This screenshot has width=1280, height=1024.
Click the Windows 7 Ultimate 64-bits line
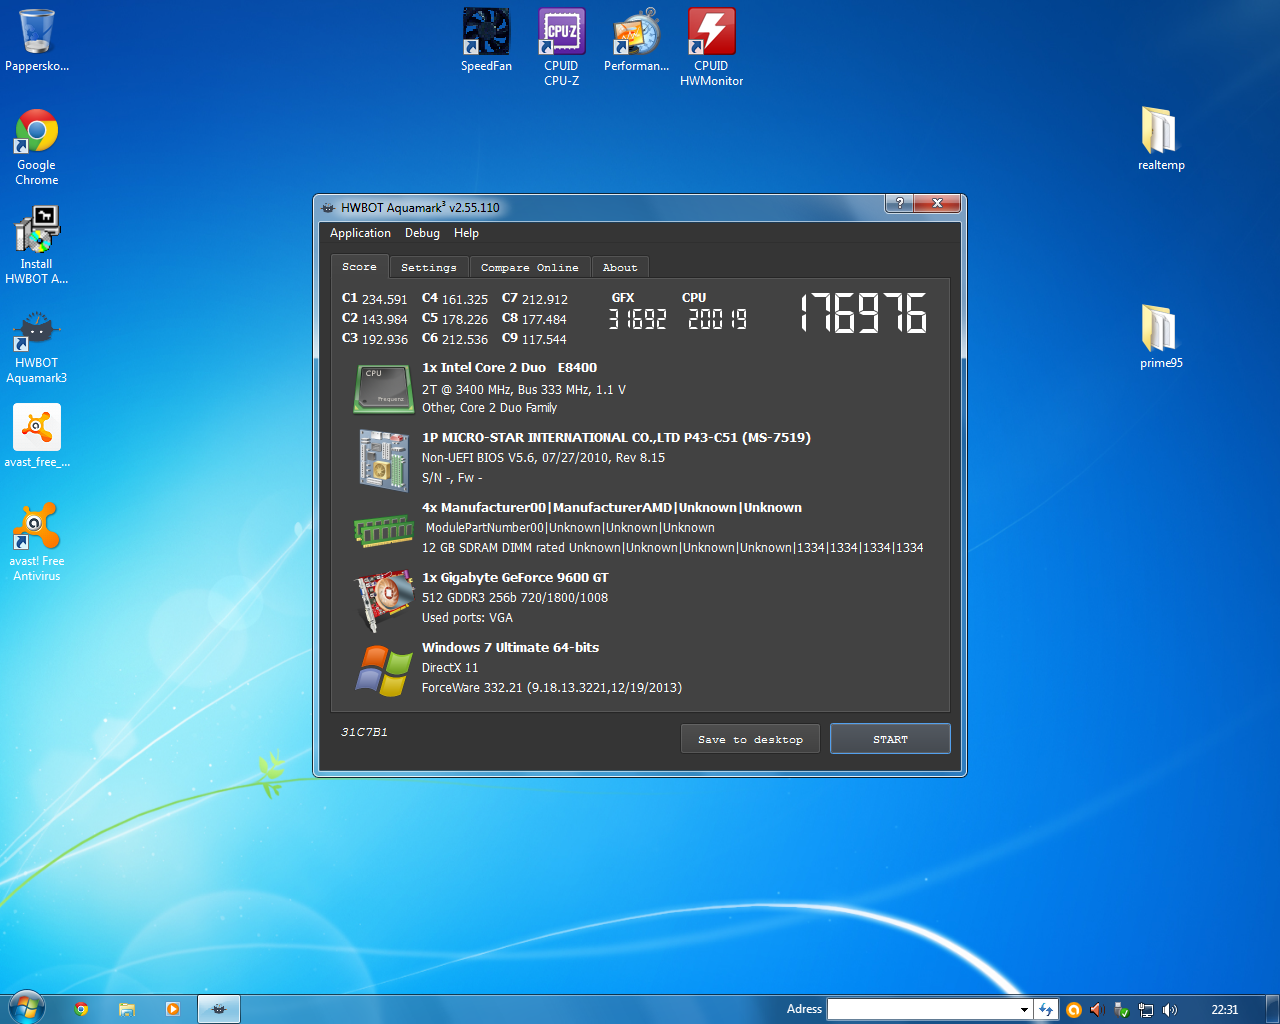[x=510, y=648]
